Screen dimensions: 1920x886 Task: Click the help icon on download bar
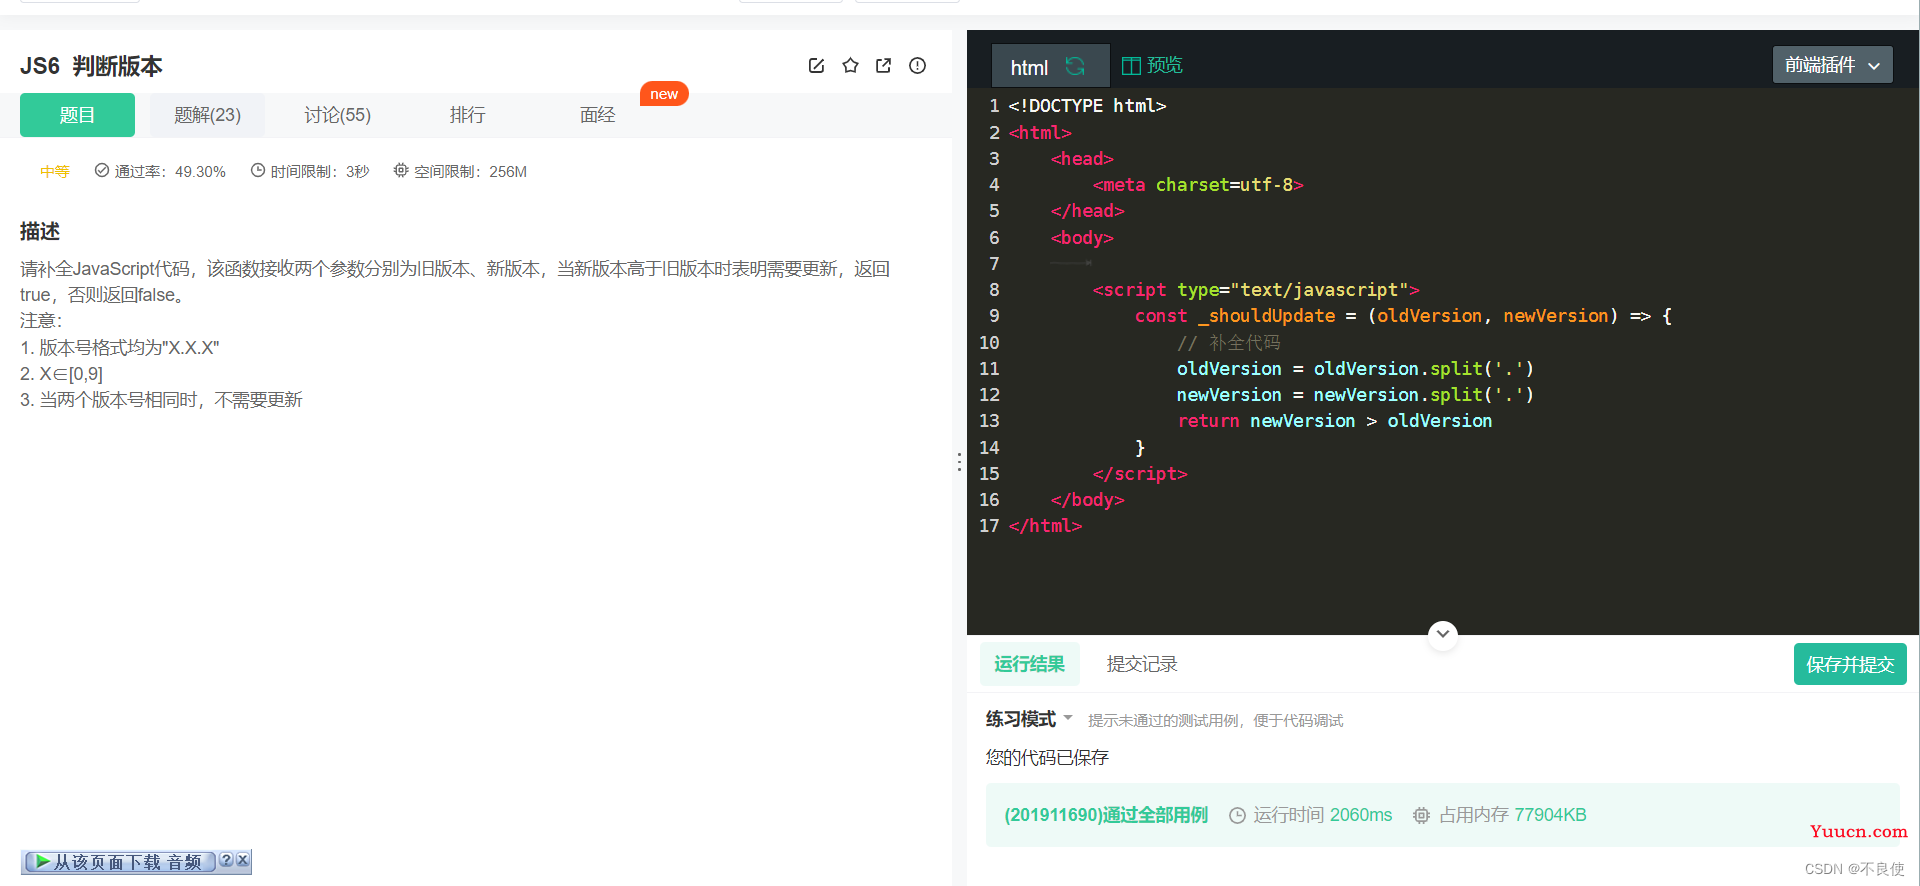point(226,860)
